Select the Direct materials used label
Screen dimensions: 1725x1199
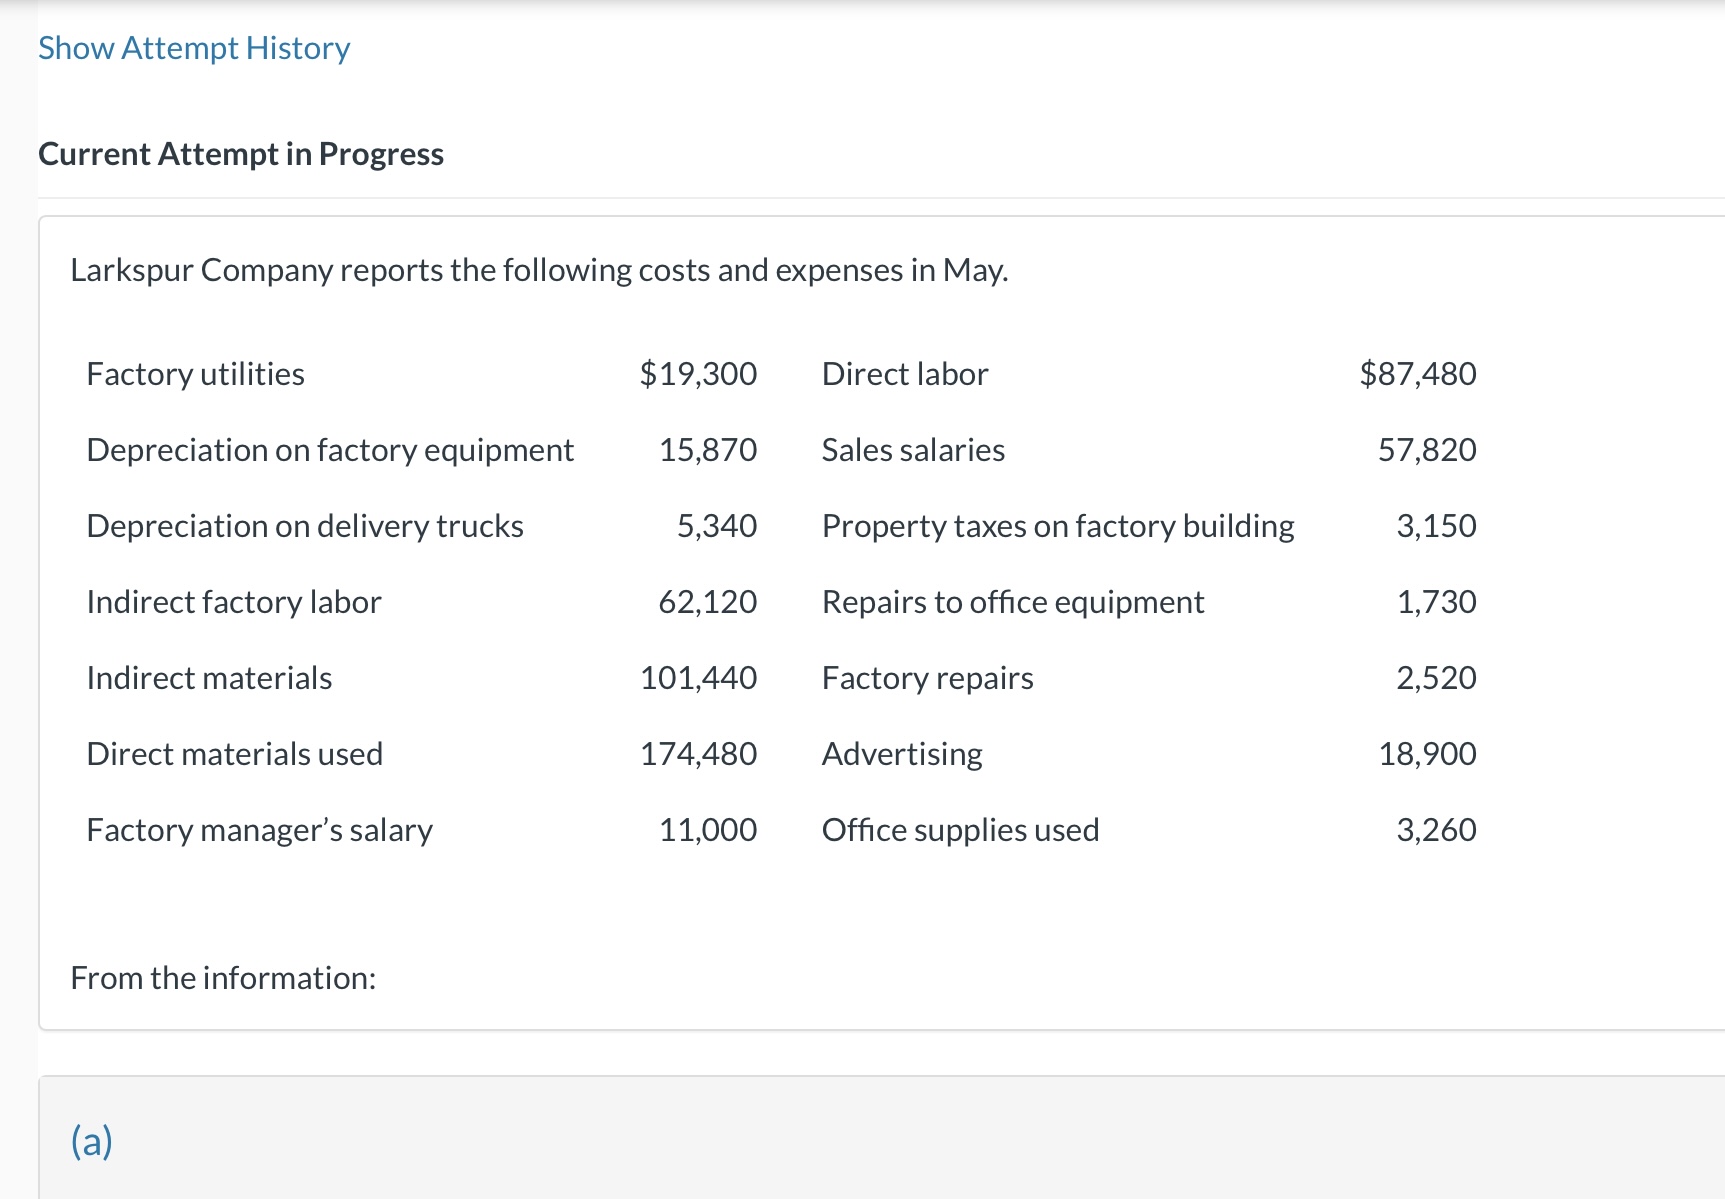(235, 754)
